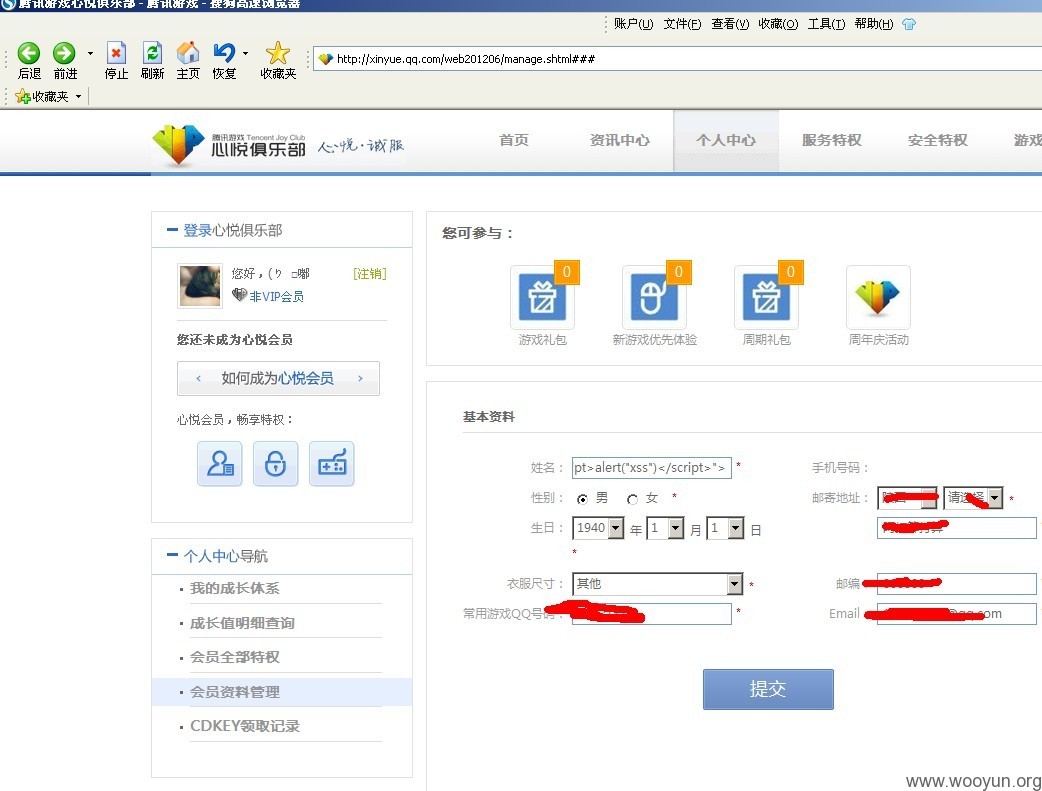Go to the 资讯中心 navigation tab
This screenshot has height=791, width=1042.
click(x=619, y=140)
